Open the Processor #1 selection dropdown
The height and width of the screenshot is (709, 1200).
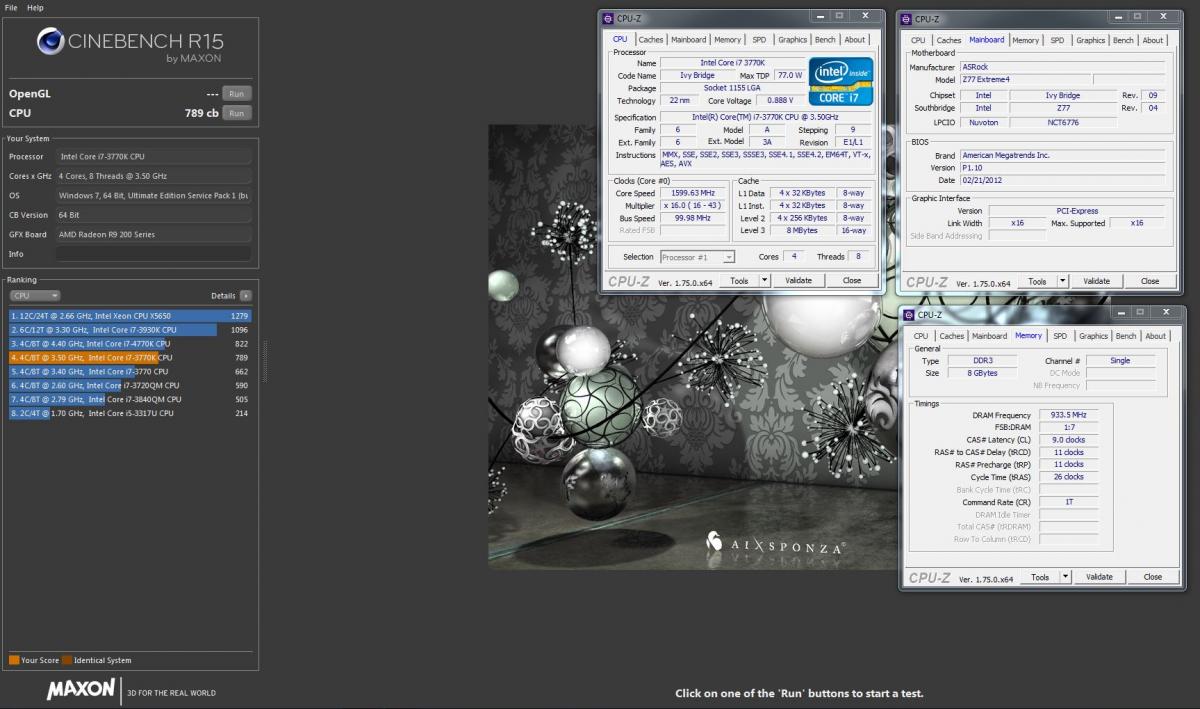(x=698, y=257)
